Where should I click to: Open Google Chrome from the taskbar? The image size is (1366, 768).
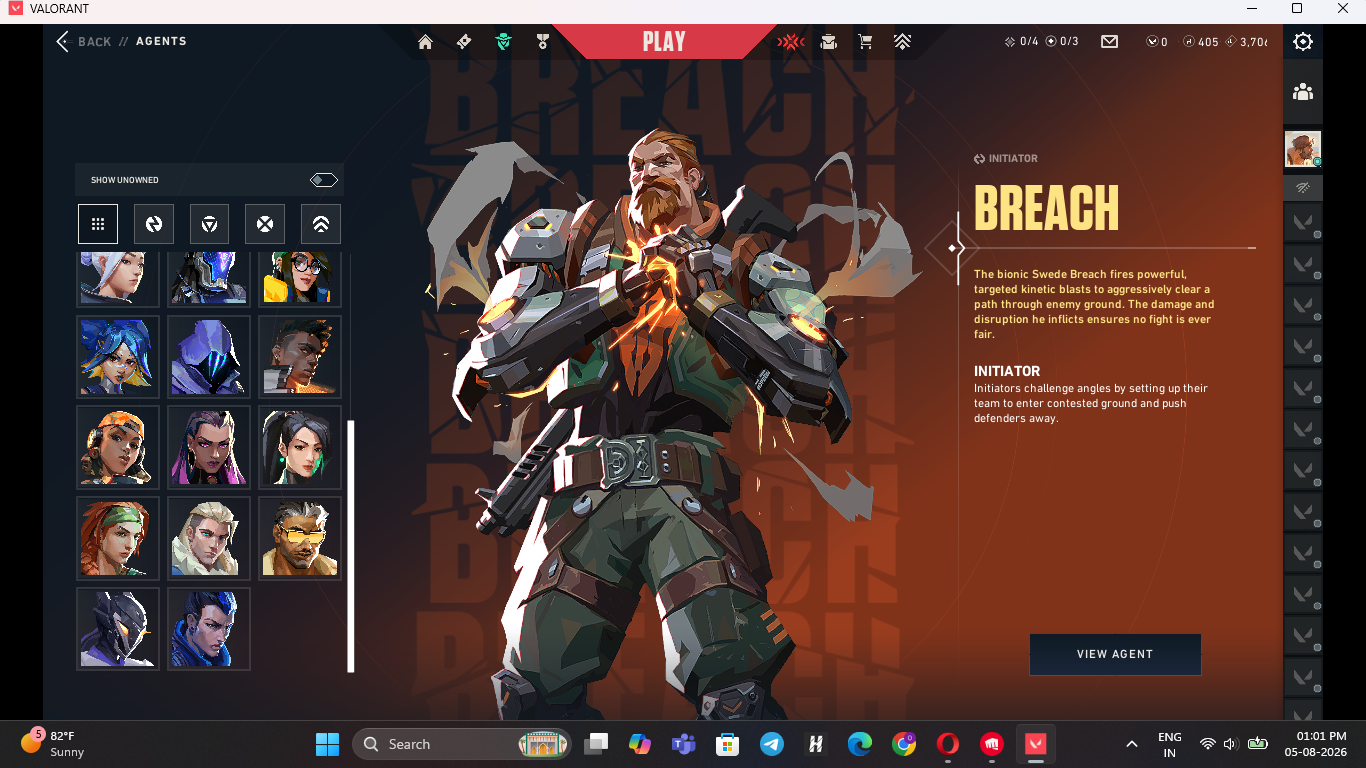tap(904, 744)
